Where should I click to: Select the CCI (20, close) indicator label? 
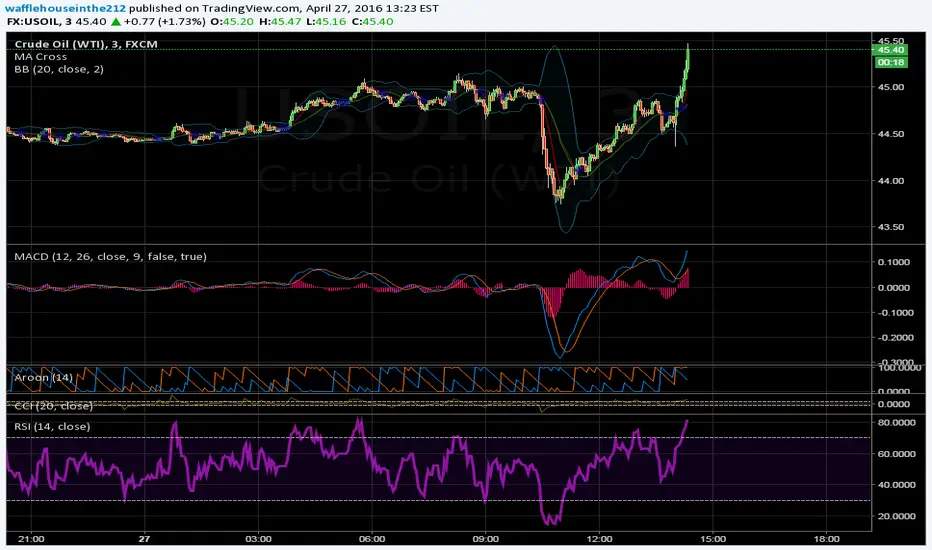pyautogui.click(x=53, y=406)
